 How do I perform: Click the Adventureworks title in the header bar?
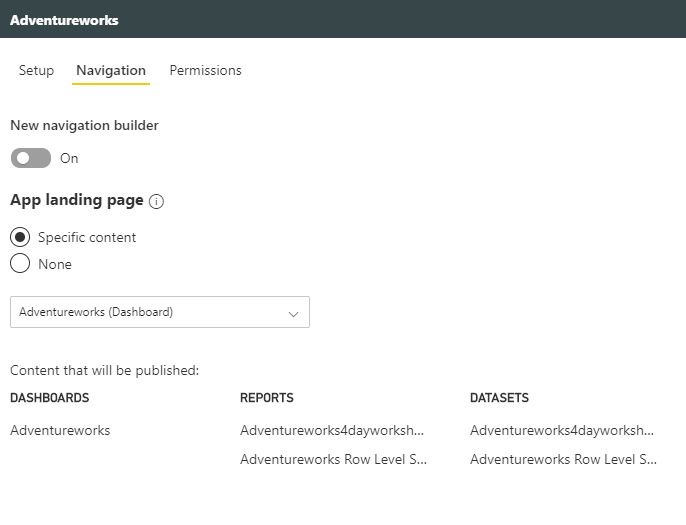coord(64,20)
